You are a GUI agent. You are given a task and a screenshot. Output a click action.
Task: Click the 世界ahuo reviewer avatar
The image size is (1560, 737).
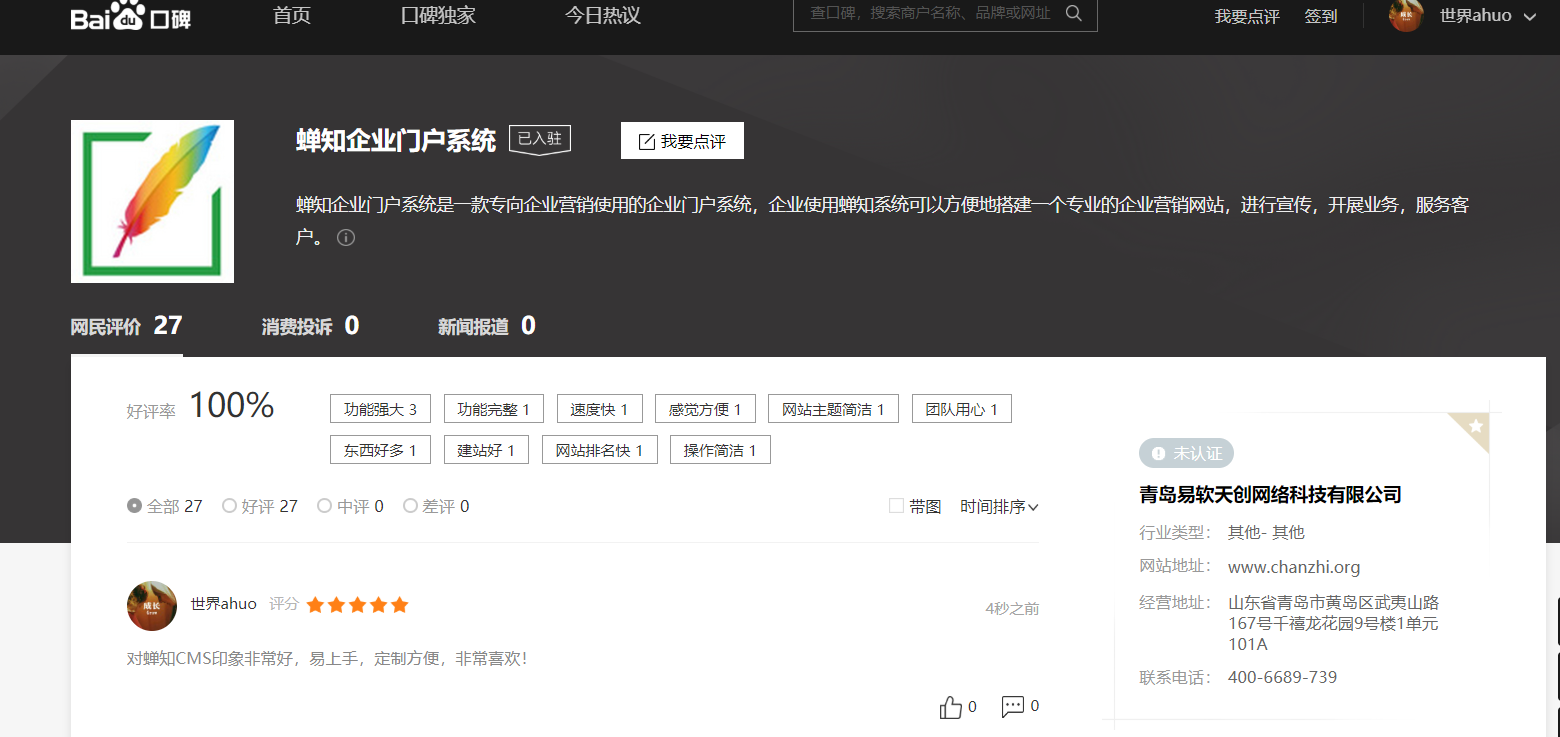click(152, 606)
